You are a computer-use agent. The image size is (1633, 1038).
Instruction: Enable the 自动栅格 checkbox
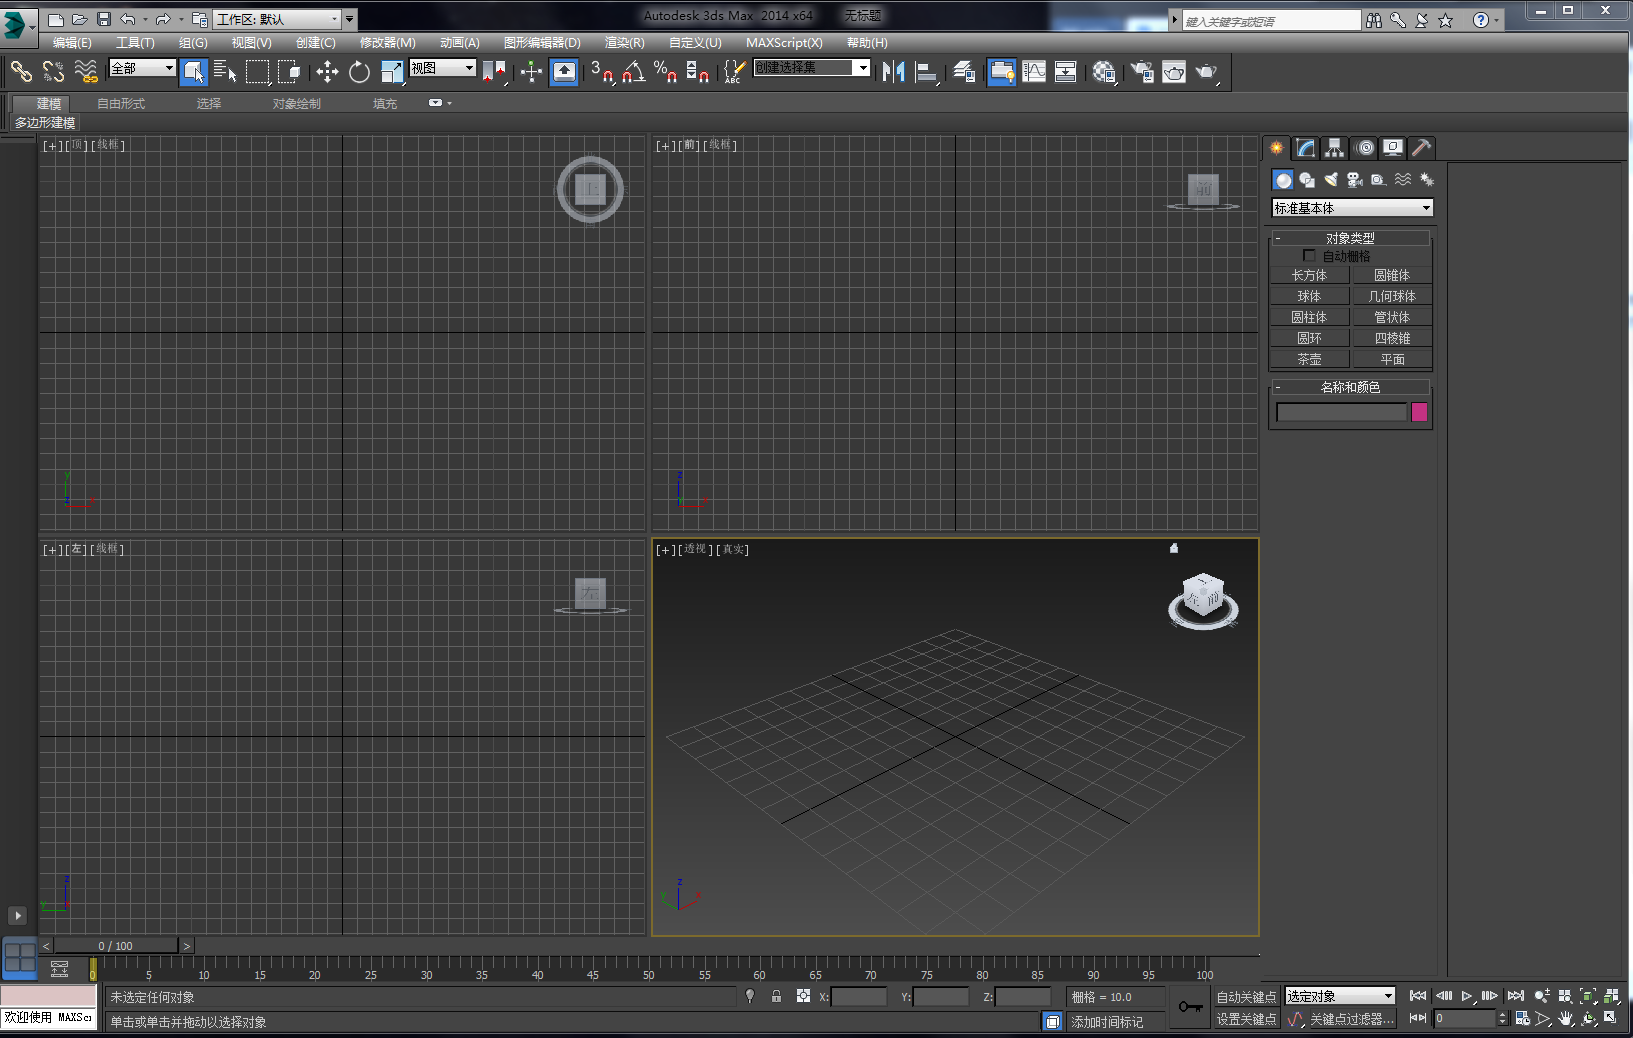[x=1309, y=256]
